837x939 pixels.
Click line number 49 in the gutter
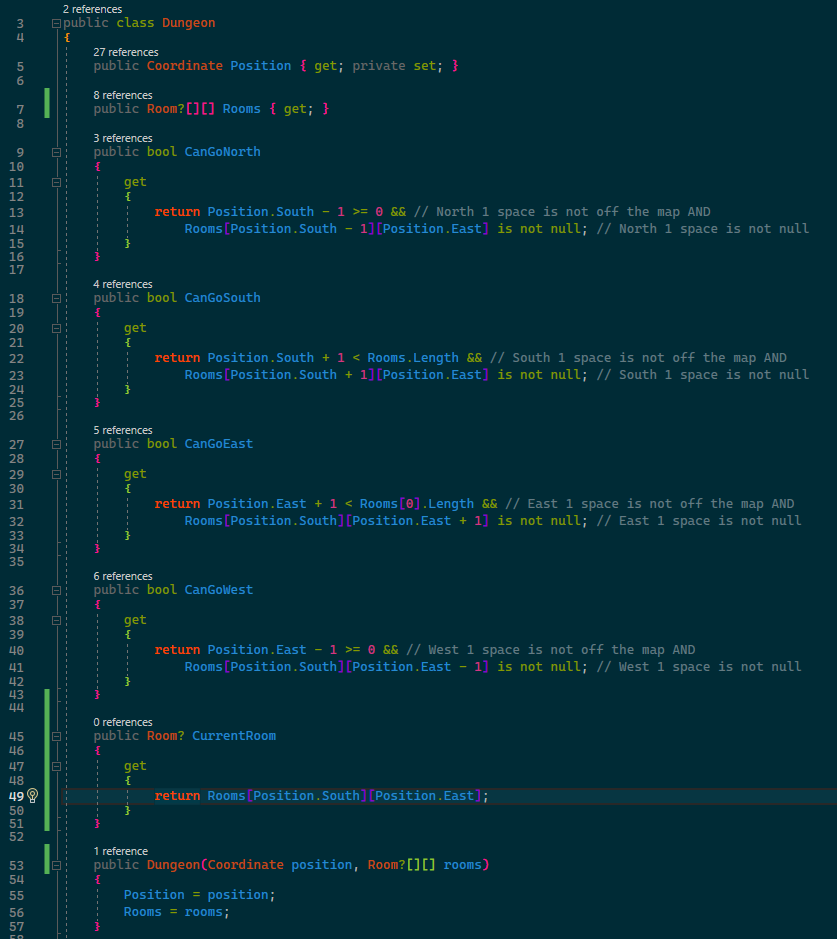point(16,796)
